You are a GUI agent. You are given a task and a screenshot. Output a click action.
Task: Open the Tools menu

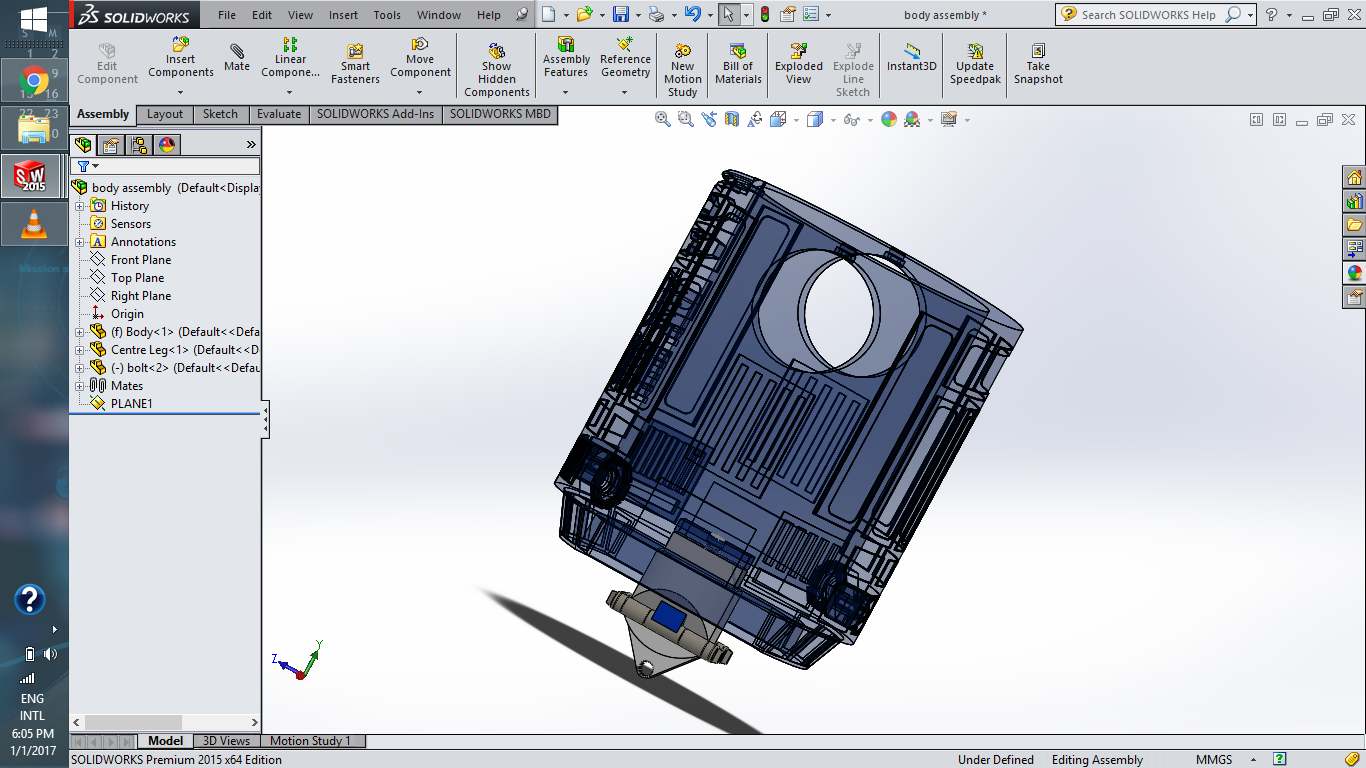387,15
